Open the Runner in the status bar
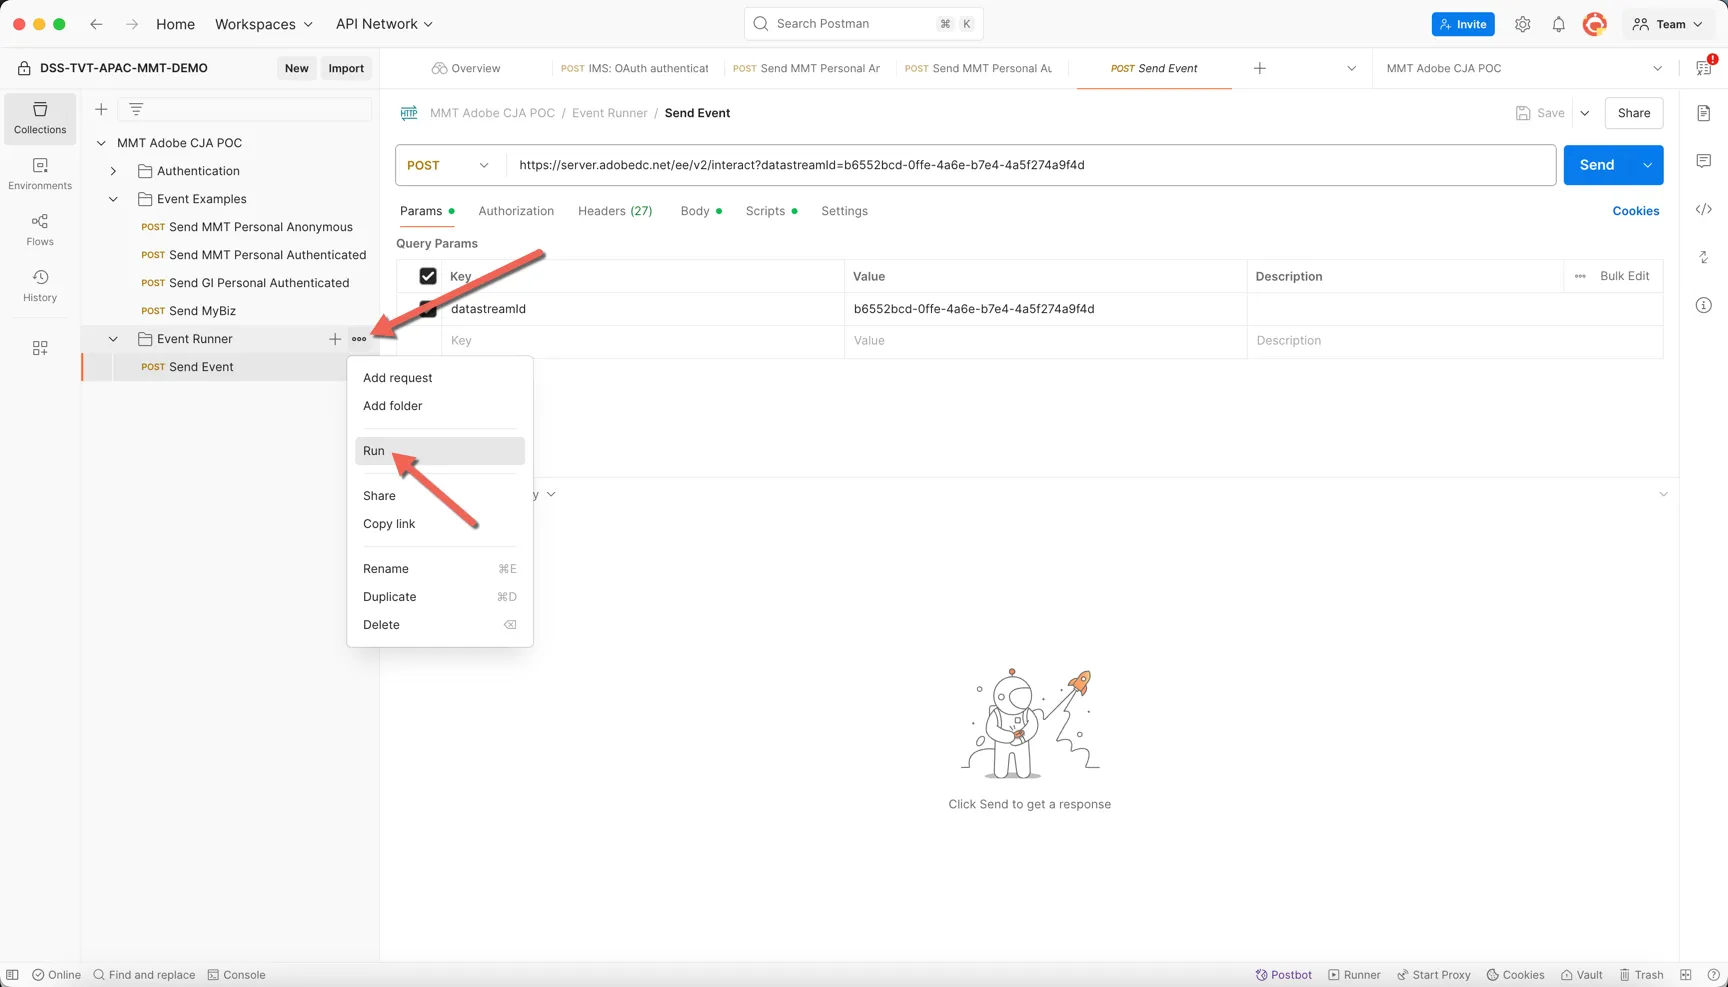This screenshot has width=1728, height=987. coord(1354,975)
